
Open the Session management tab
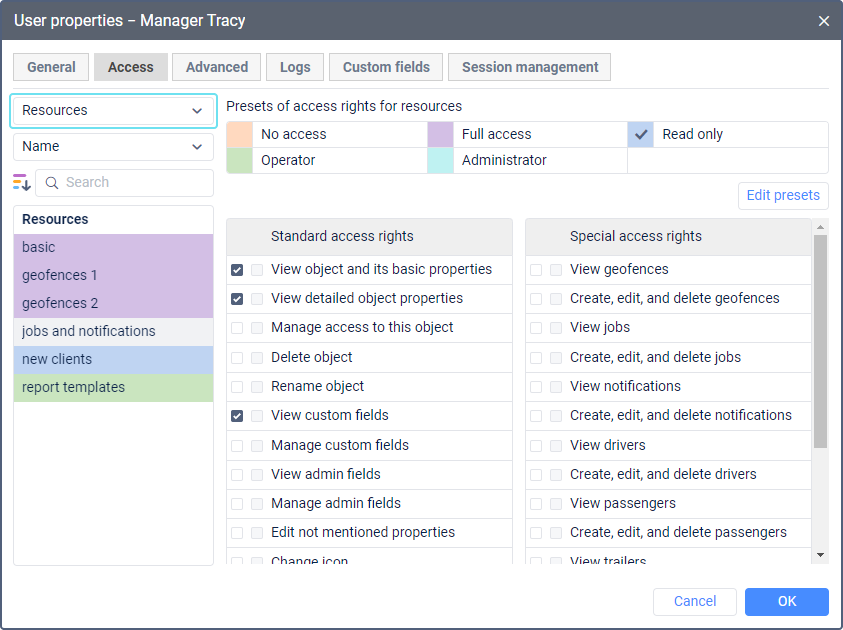tap(529, 67)
